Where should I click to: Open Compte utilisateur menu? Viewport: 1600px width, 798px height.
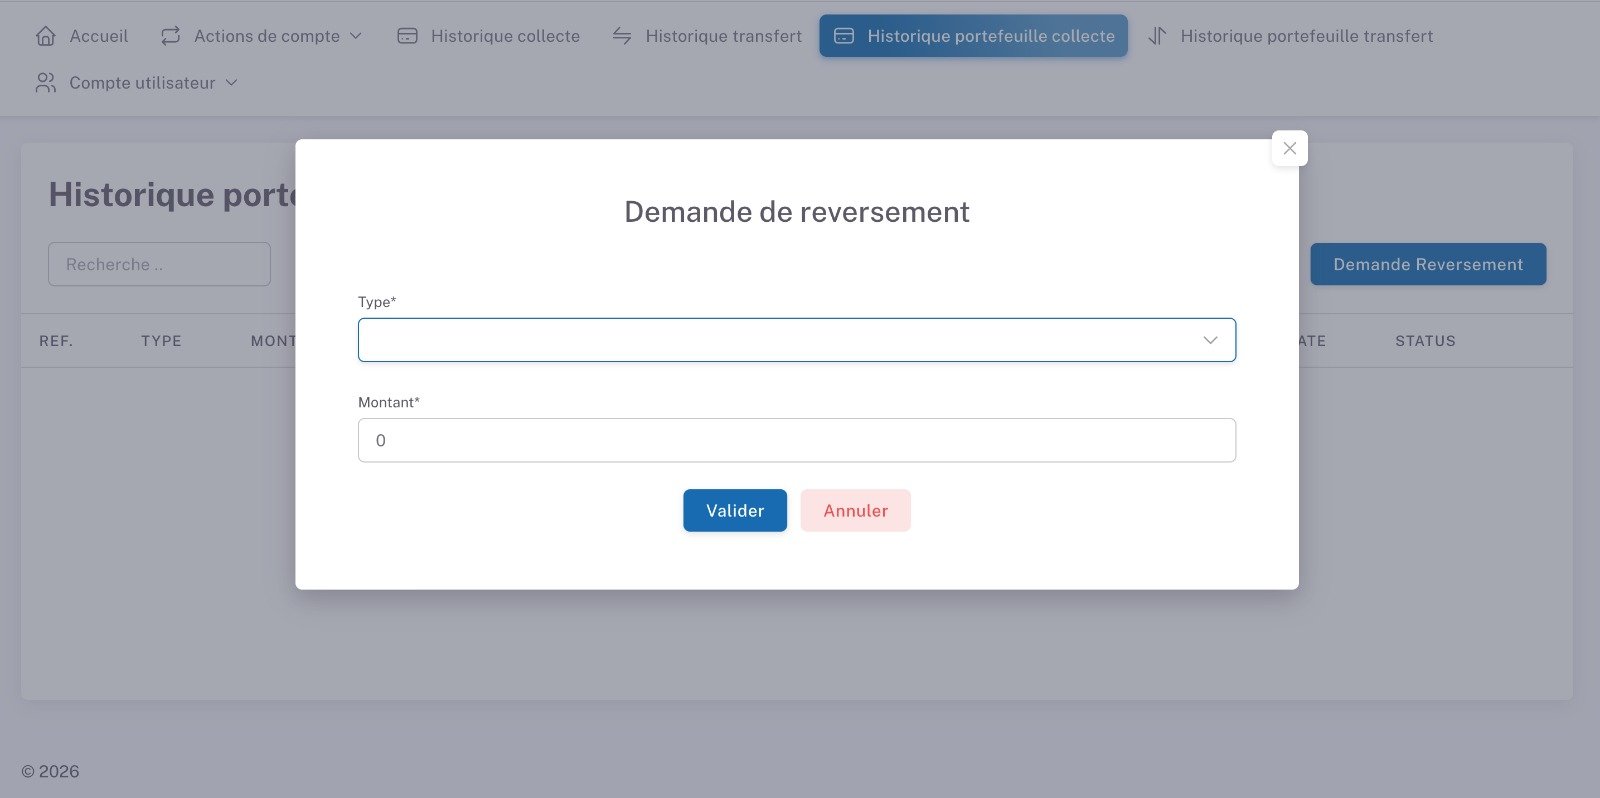[137, 83]
